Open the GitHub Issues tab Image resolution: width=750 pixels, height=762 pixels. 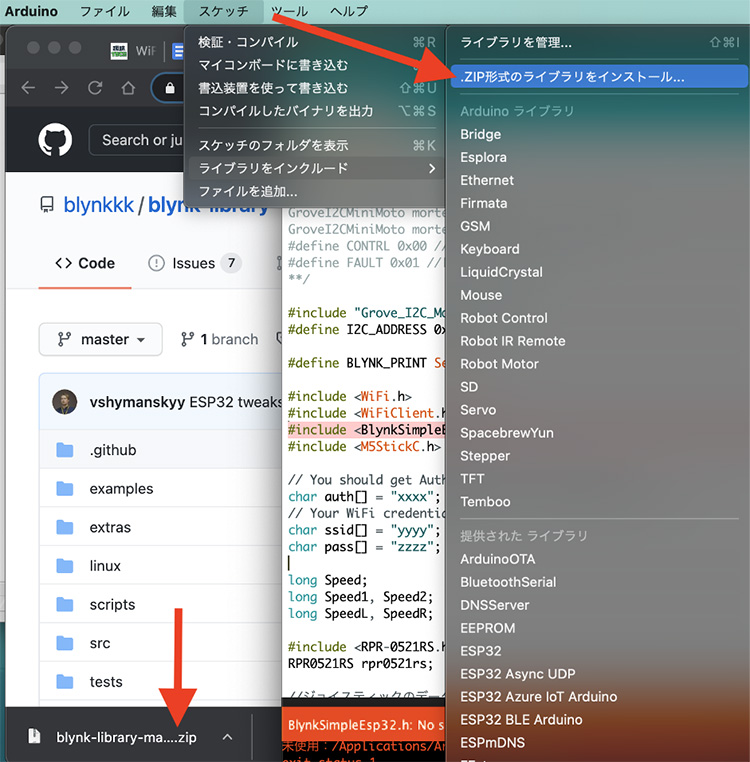(194, 263)
